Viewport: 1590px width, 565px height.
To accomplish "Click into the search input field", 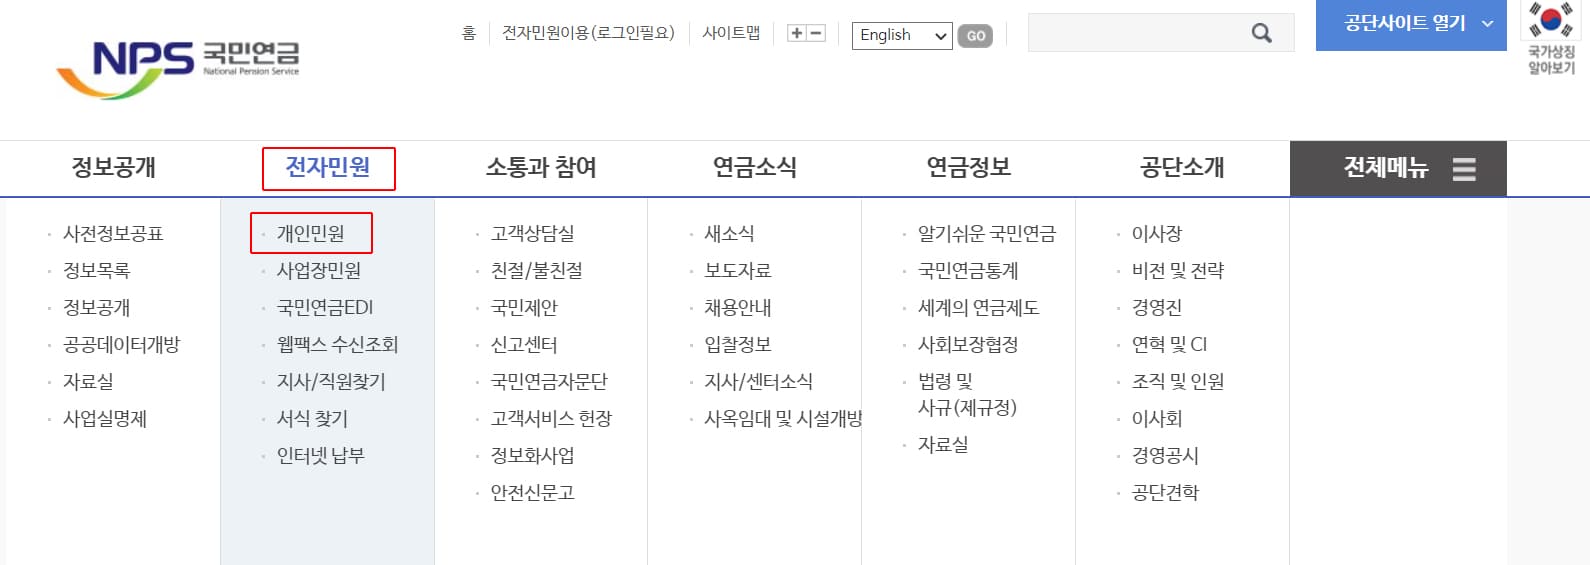I will [1138, 33].
